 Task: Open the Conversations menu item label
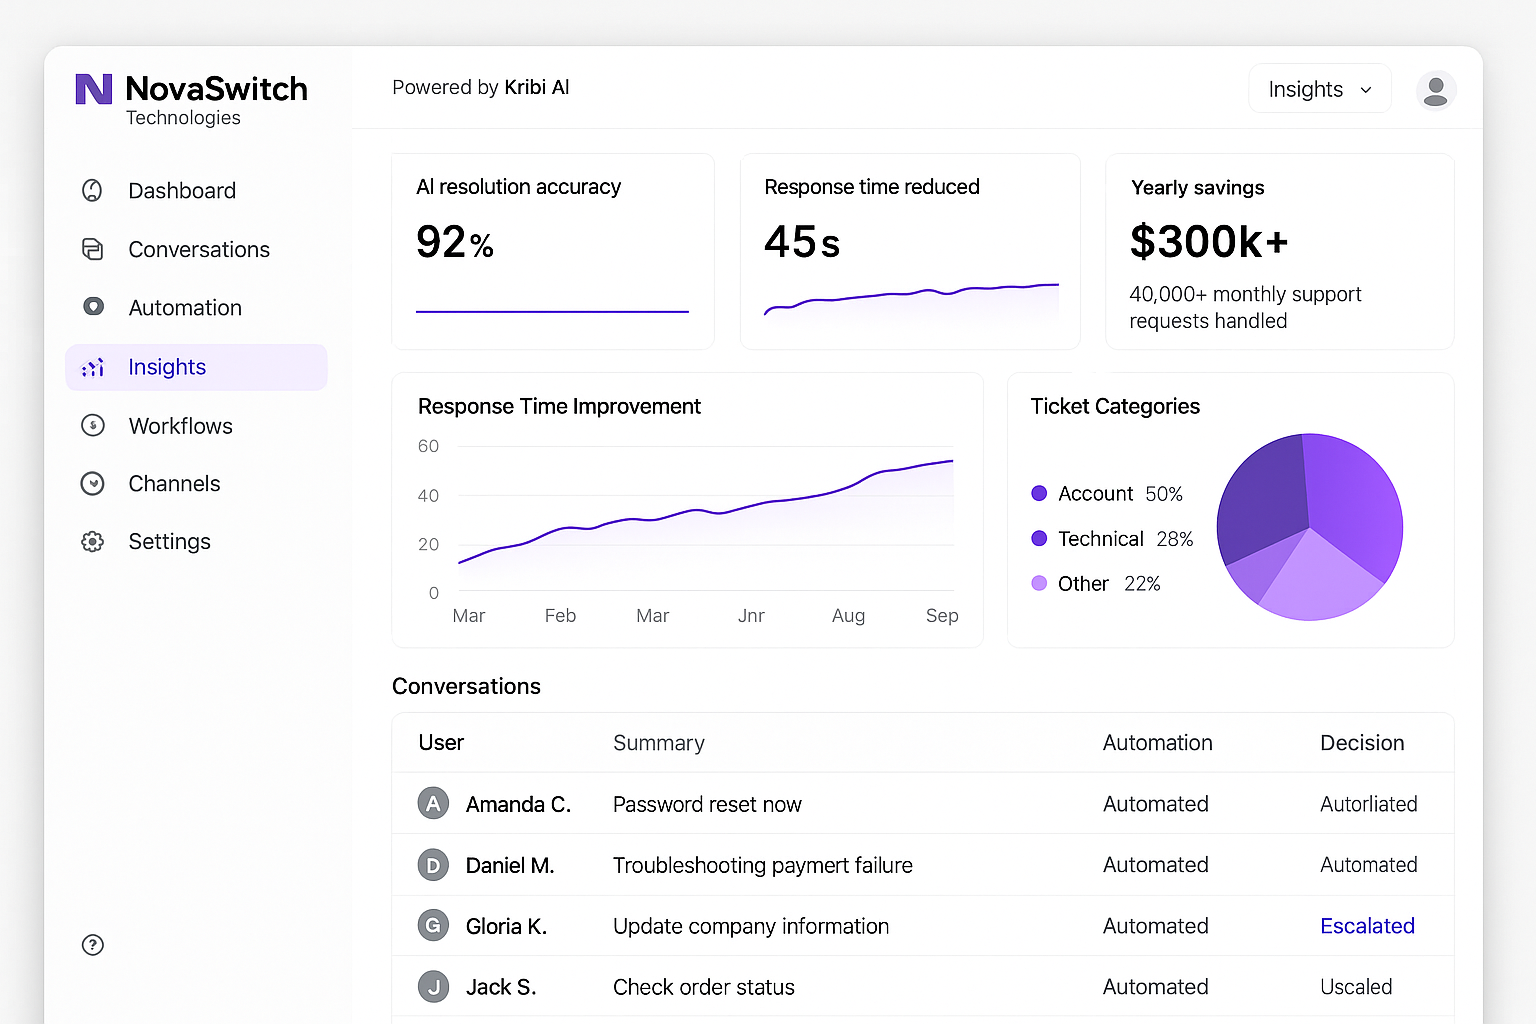tap(199, 249)
